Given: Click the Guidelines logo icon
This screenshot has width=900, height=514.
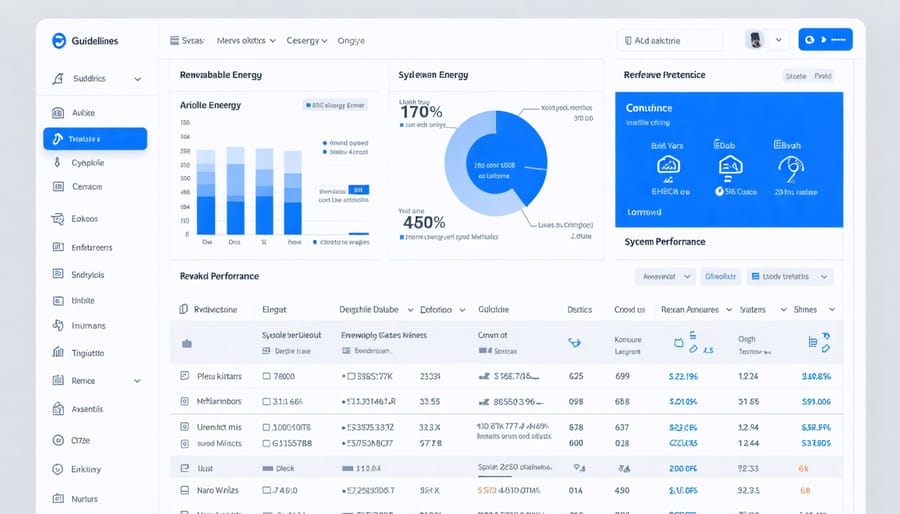Looking at the screenshot, I should click(x=58, y=40).
